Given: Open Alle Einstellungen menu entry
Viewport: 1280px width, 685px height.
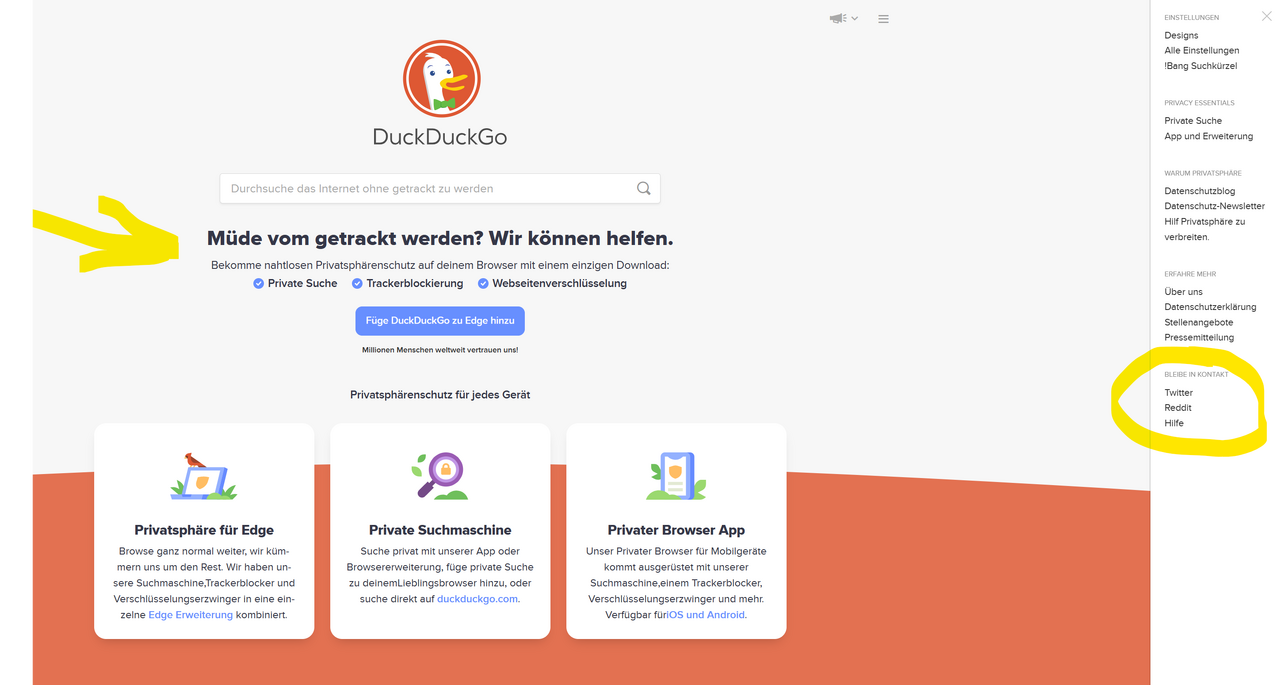Looking at the screenshot, I should tap(1202, 50).
